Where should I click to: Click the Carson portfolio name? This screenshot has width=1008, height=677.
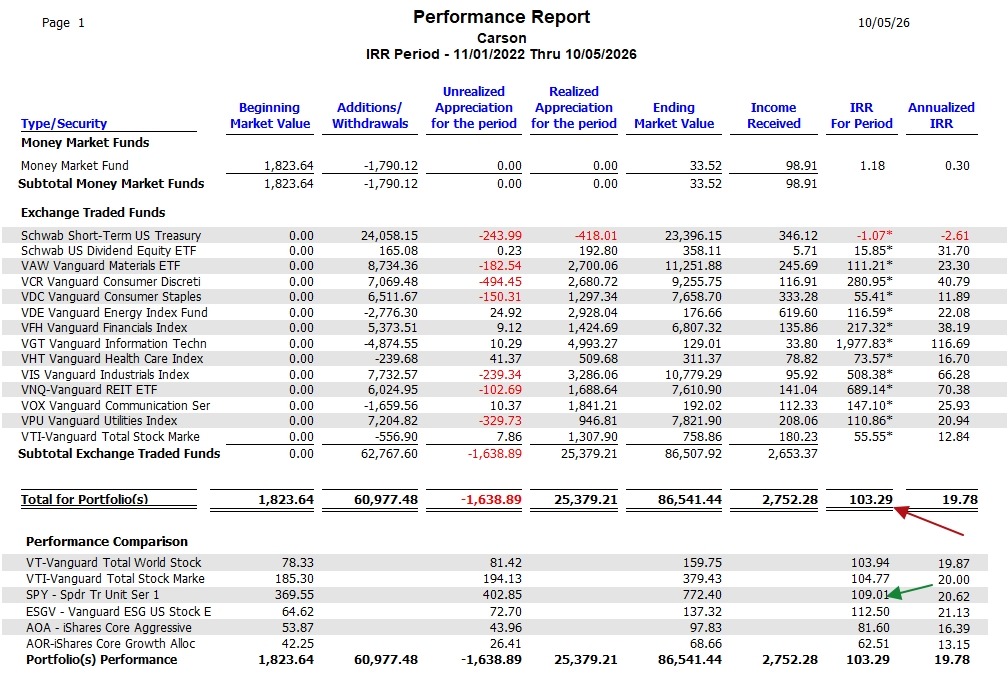[x=501, y=38]
